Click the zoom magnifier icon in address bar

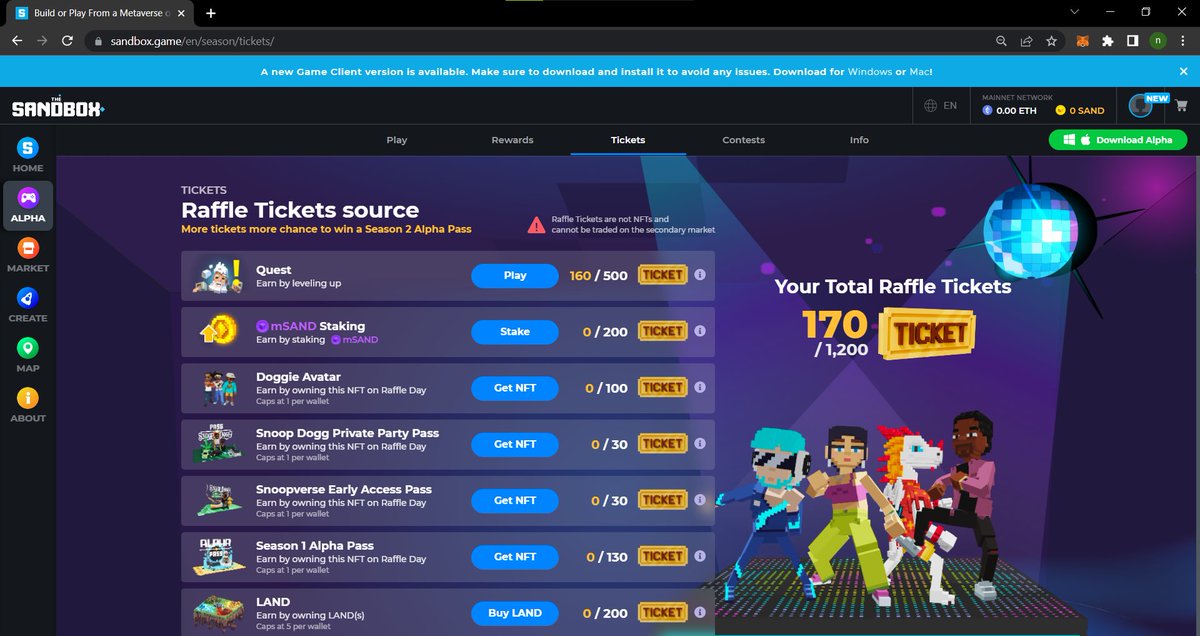[1001, 41]
